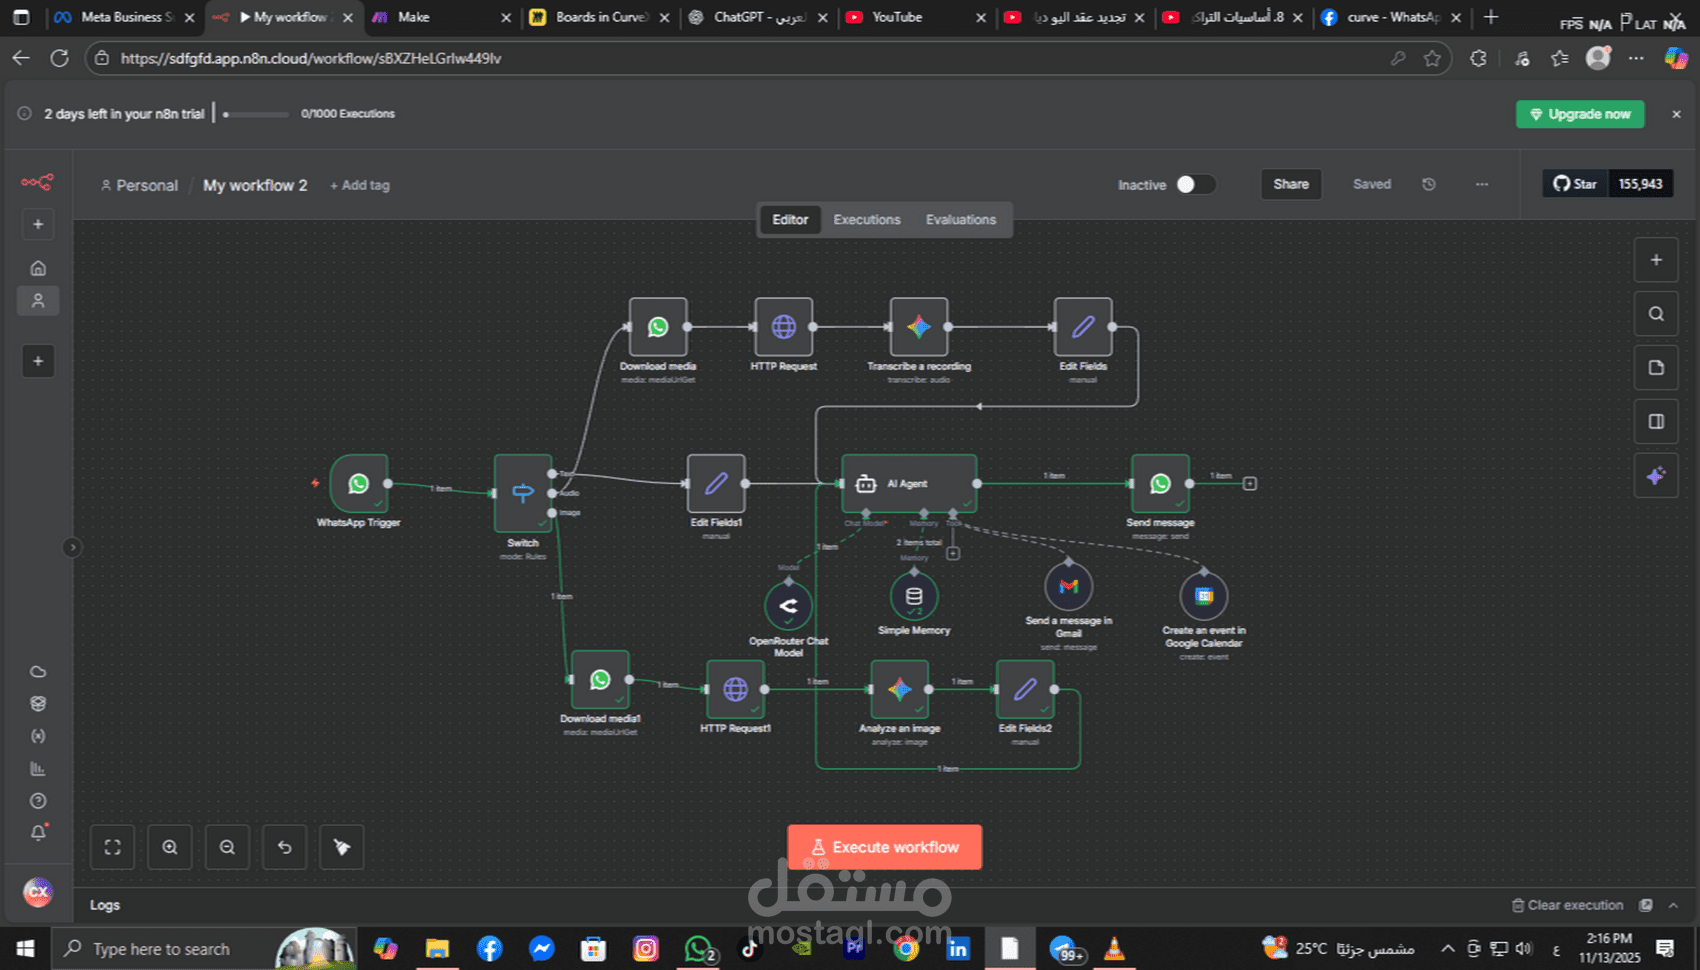The width and height of the screenshot is (1700, 970).
Task: Open the Personal project breadcrumb
Action: [139, 185]
